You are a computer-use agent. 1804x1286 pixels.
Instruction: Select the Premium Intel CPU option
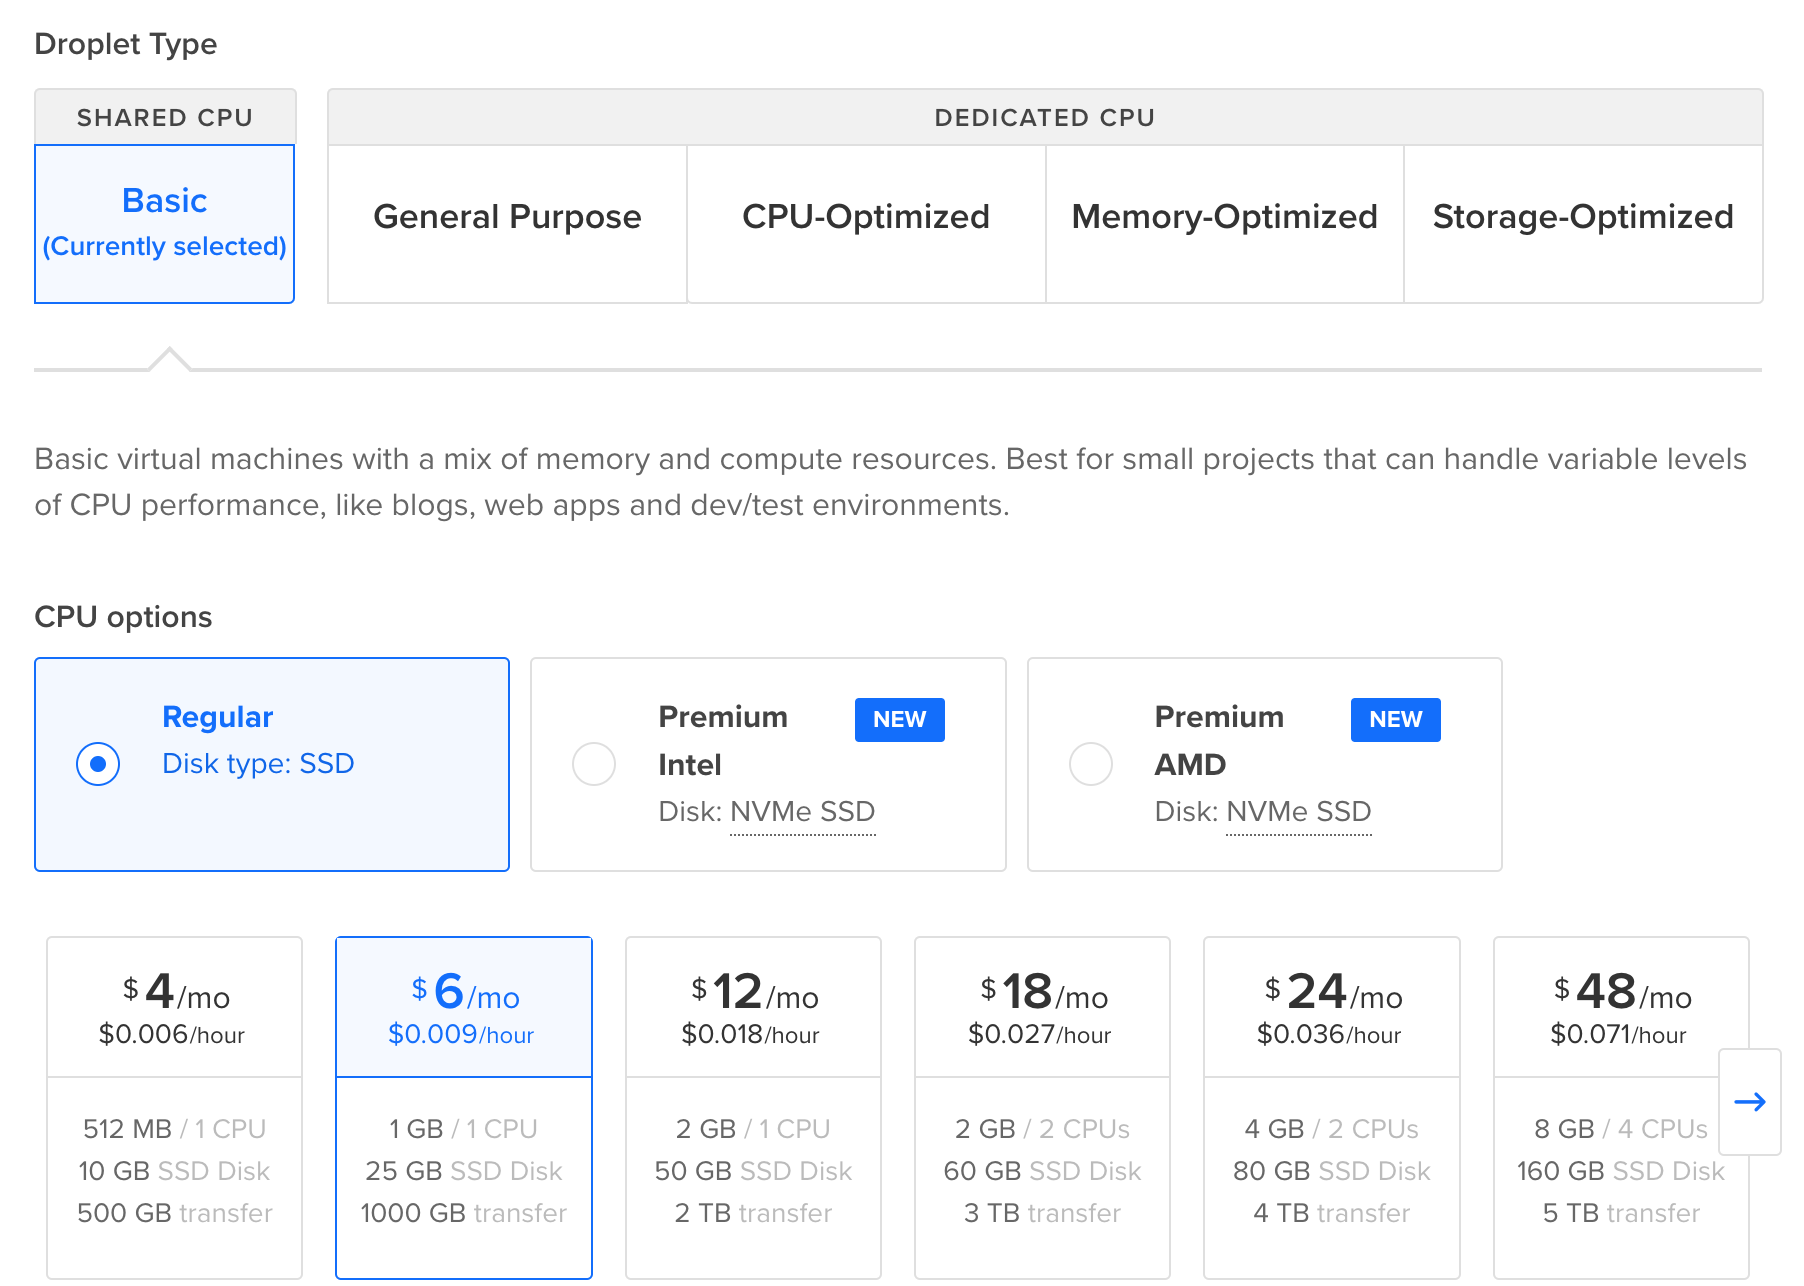coord(594,764)
